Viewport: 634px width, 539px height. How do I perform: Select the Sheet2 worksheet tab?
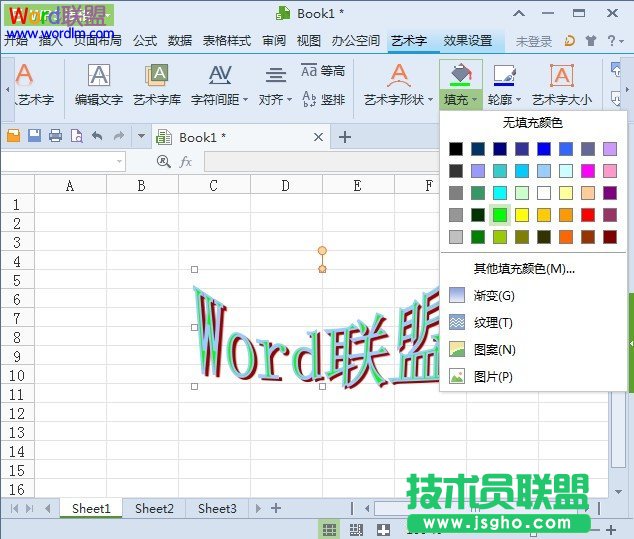coord(154,508)
